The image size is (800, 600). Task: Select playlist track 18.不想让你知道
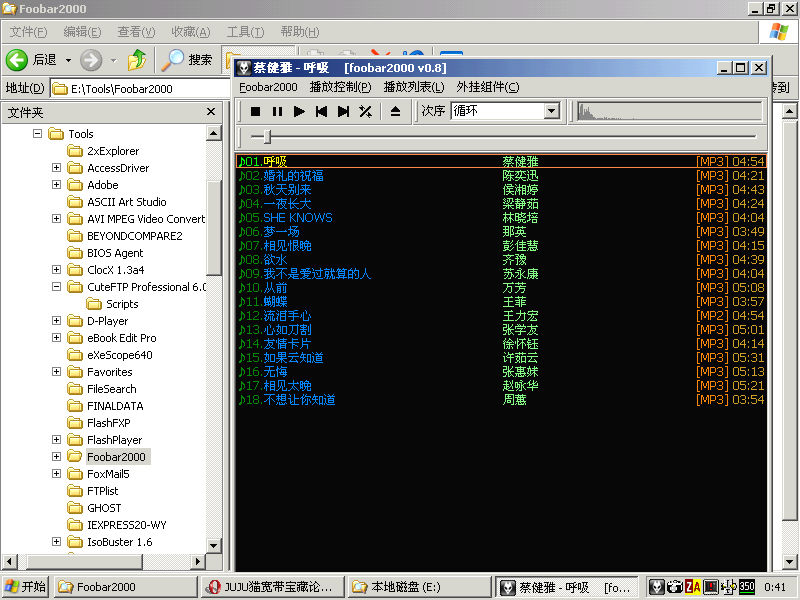coord(502,399)
